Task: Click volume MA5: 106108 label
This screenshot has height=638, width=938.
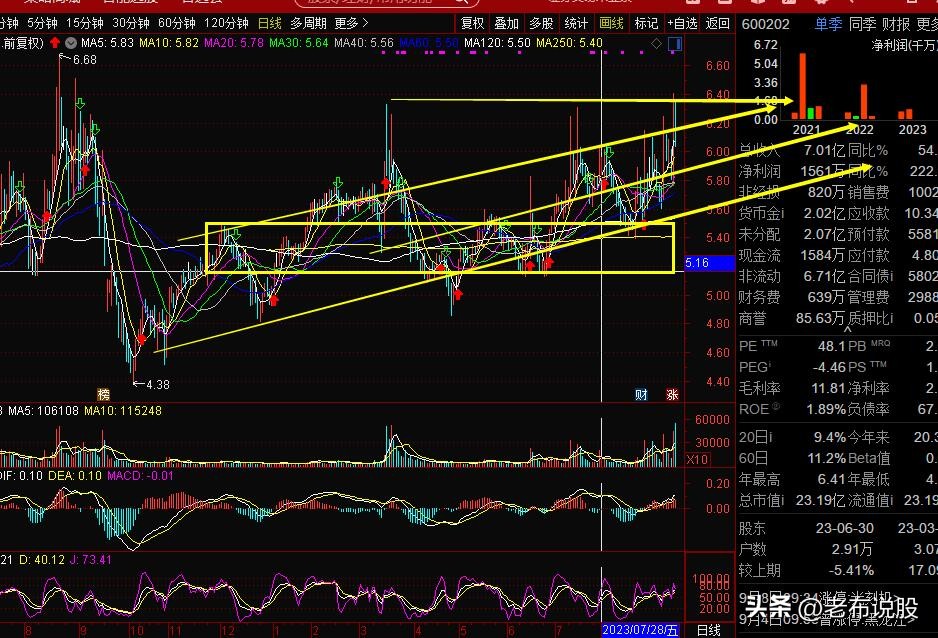Action: tap(43, 411)
